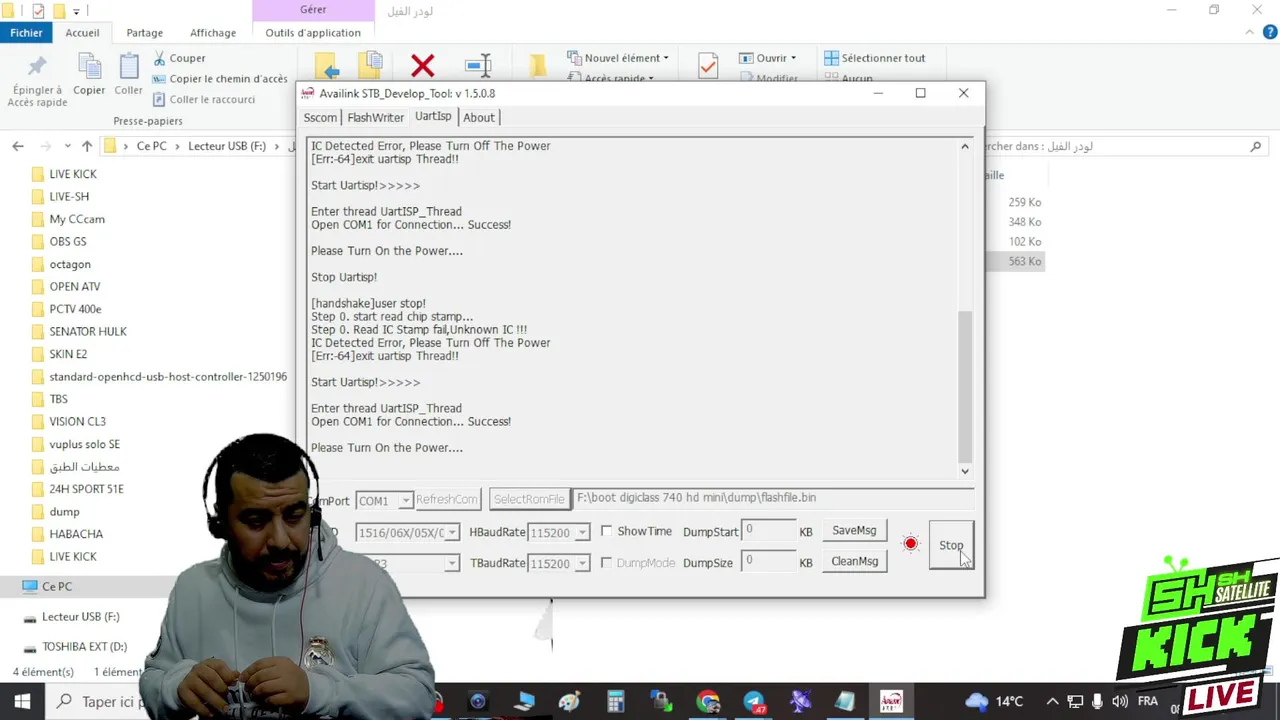The height and width of the screenshot is (720, 1280).
Task: Click the Copier icon in ribbon
Action: 89,67
